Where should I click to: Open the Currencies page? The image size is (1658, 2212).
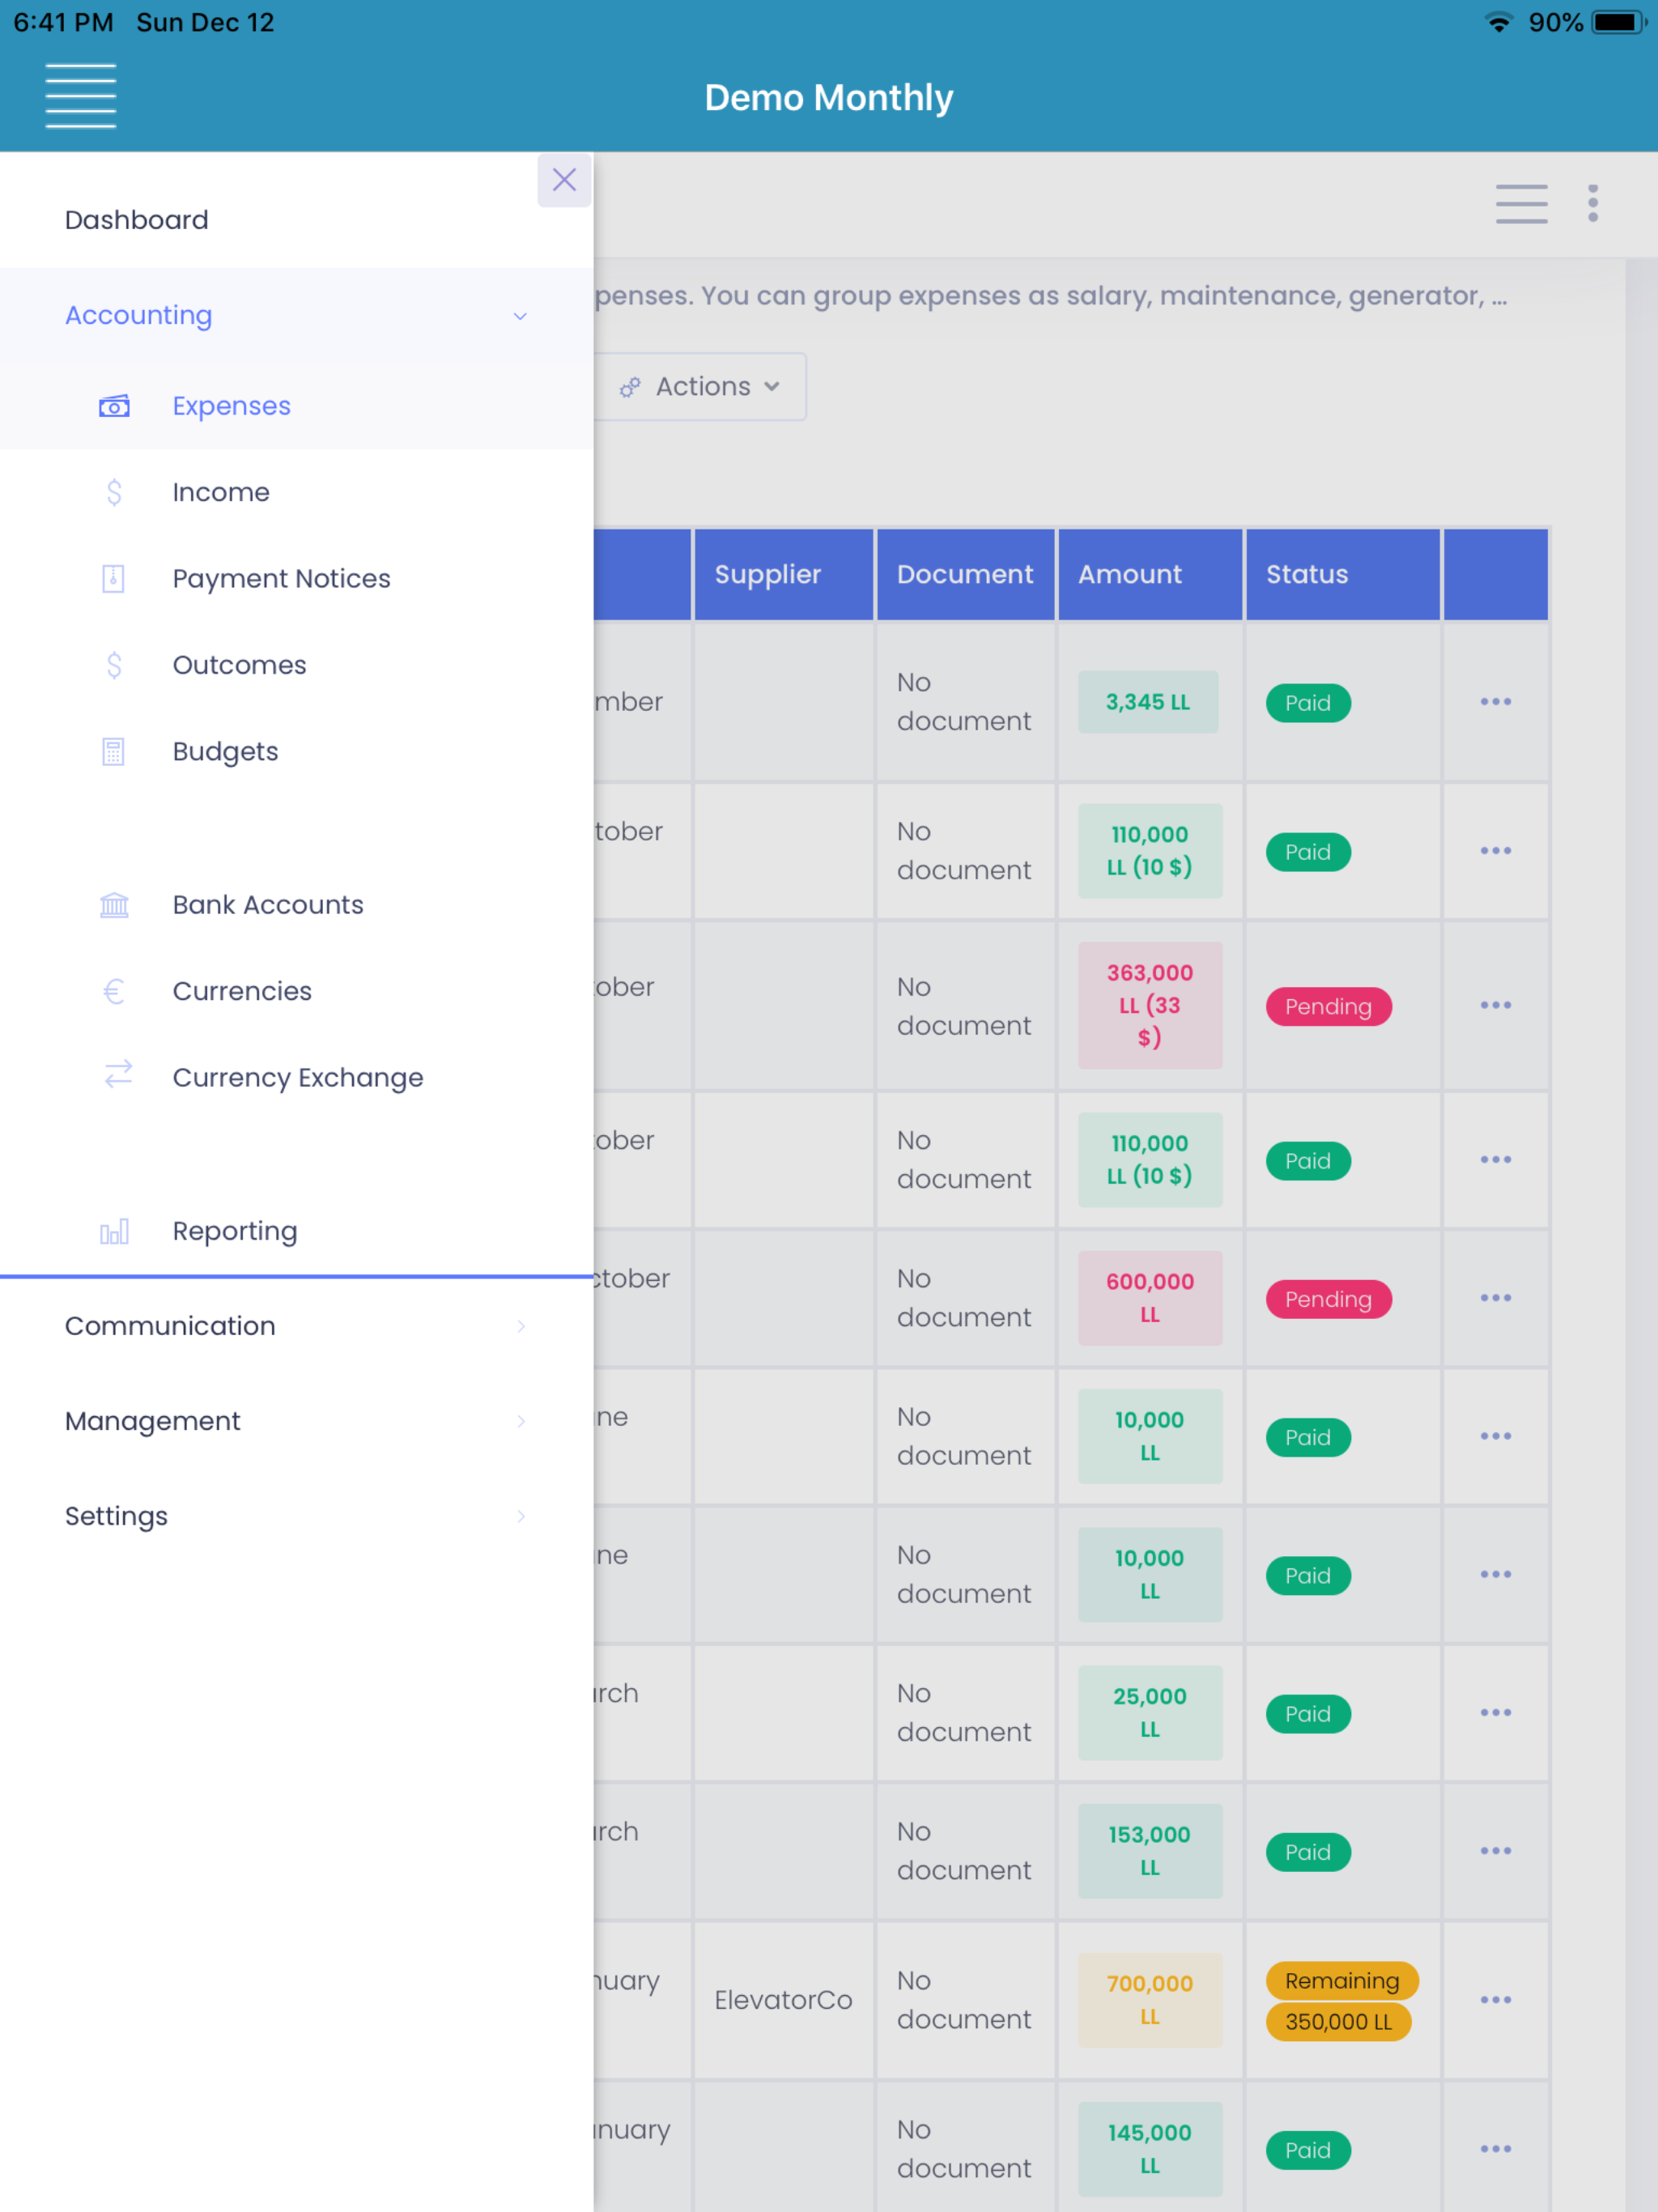(296, 991)
